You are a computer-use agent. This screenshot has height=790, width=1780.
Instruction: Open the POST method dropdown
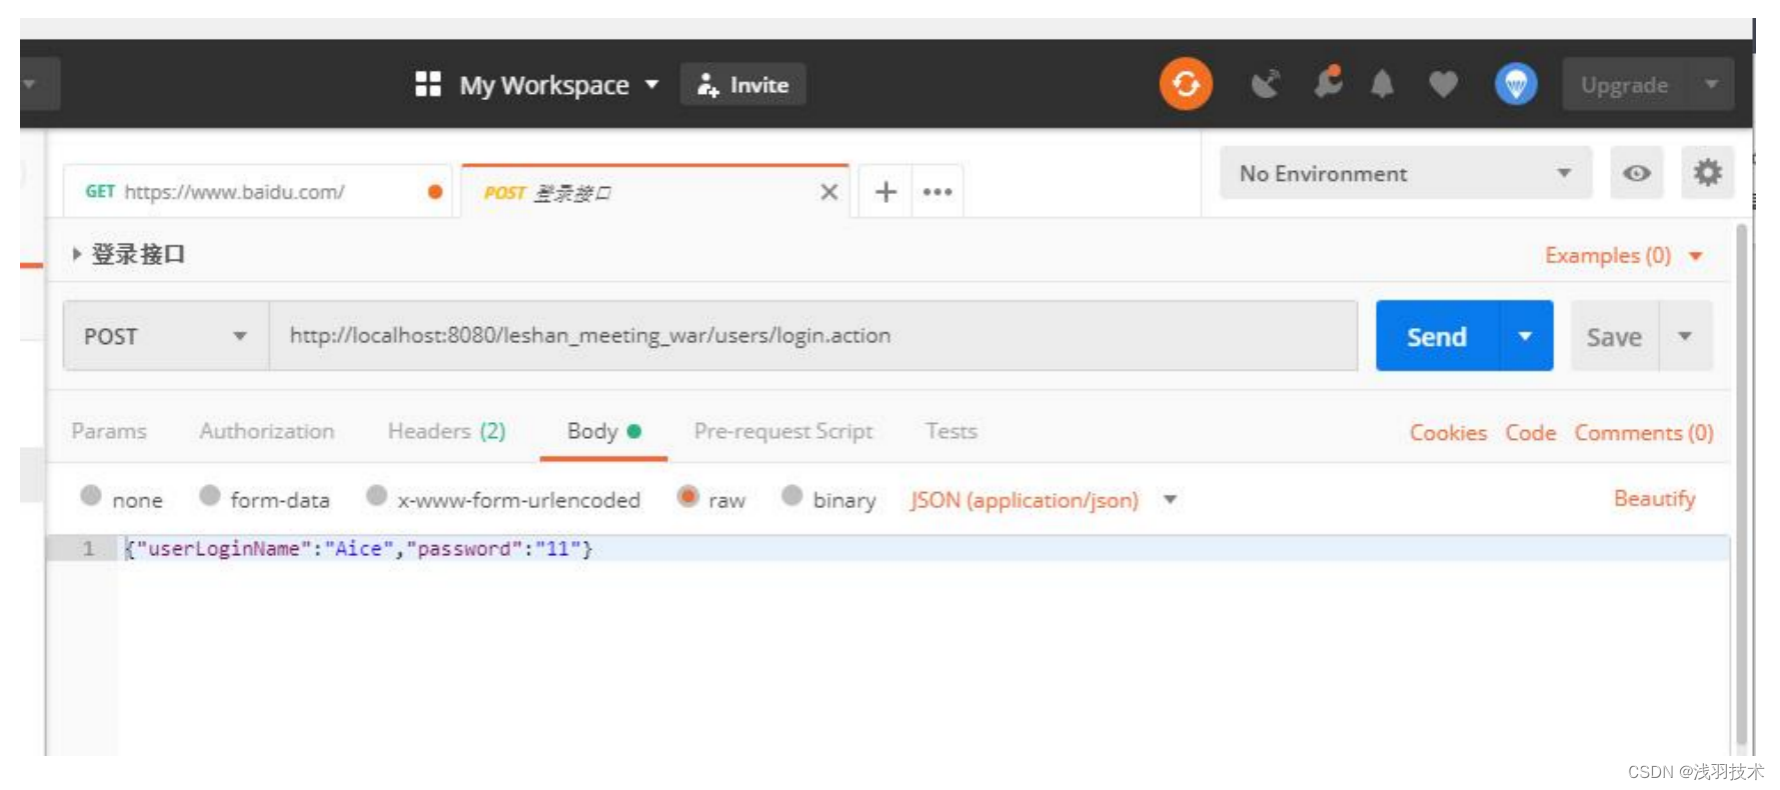[166, 336]
